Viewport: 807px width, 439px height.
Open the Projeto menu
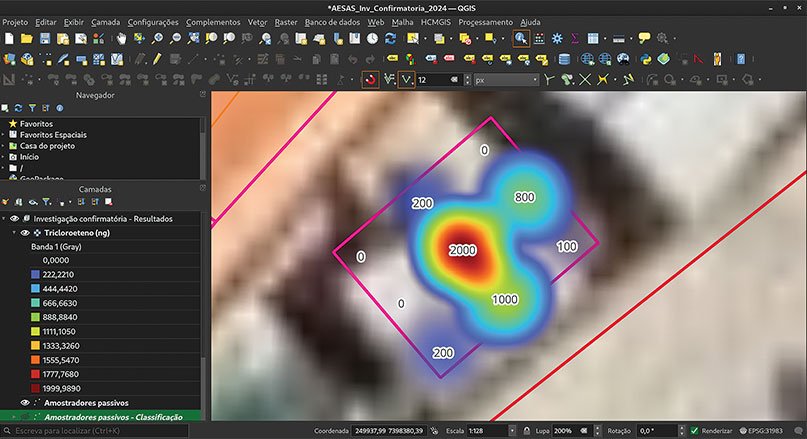point(15,22)
